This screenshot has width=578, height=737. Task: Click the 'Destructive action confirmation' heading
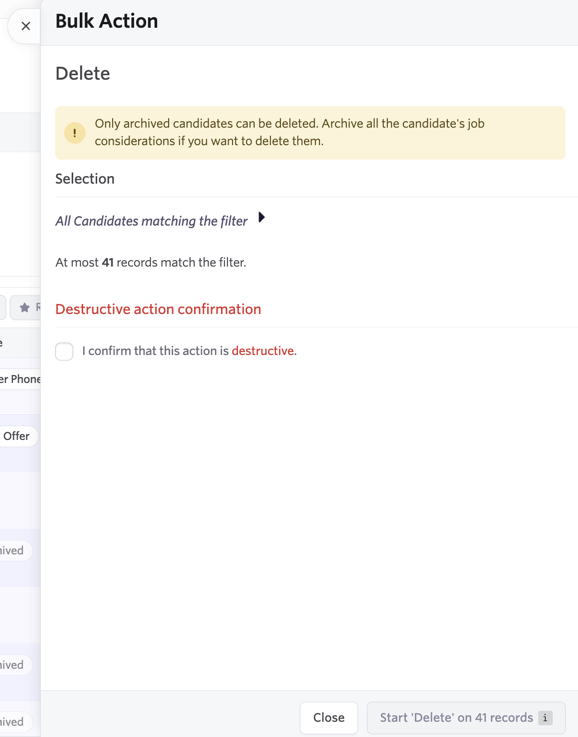158,309
